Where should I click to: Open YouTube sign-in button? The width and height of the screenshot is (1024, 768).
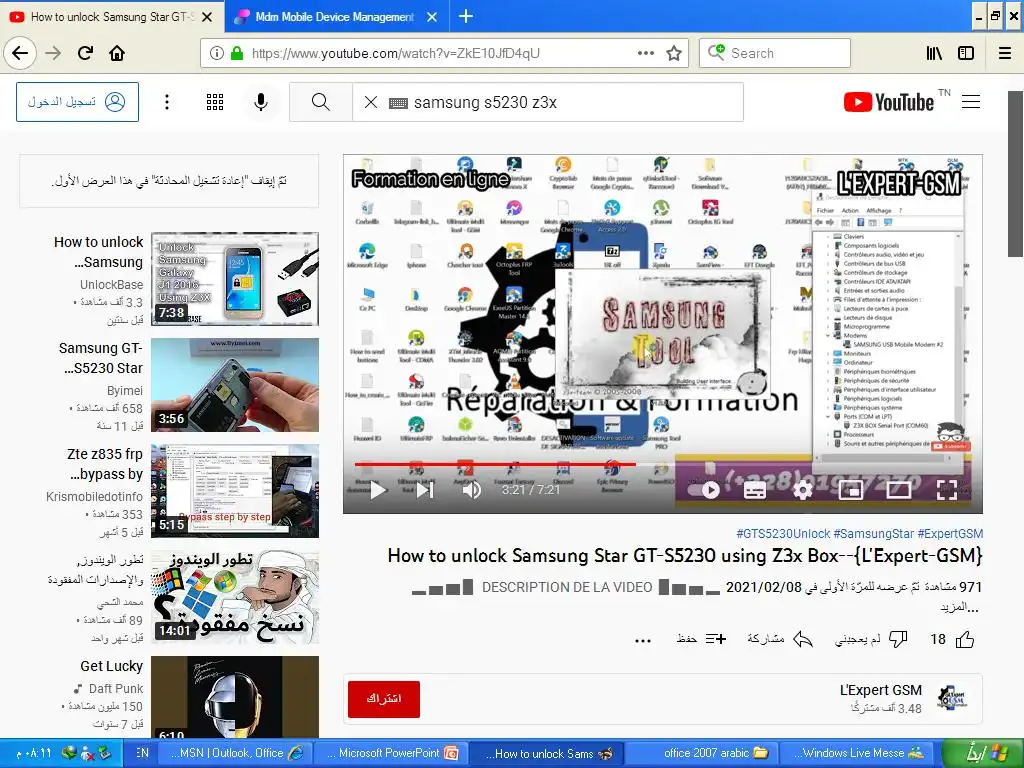click(x=77, y=102)
